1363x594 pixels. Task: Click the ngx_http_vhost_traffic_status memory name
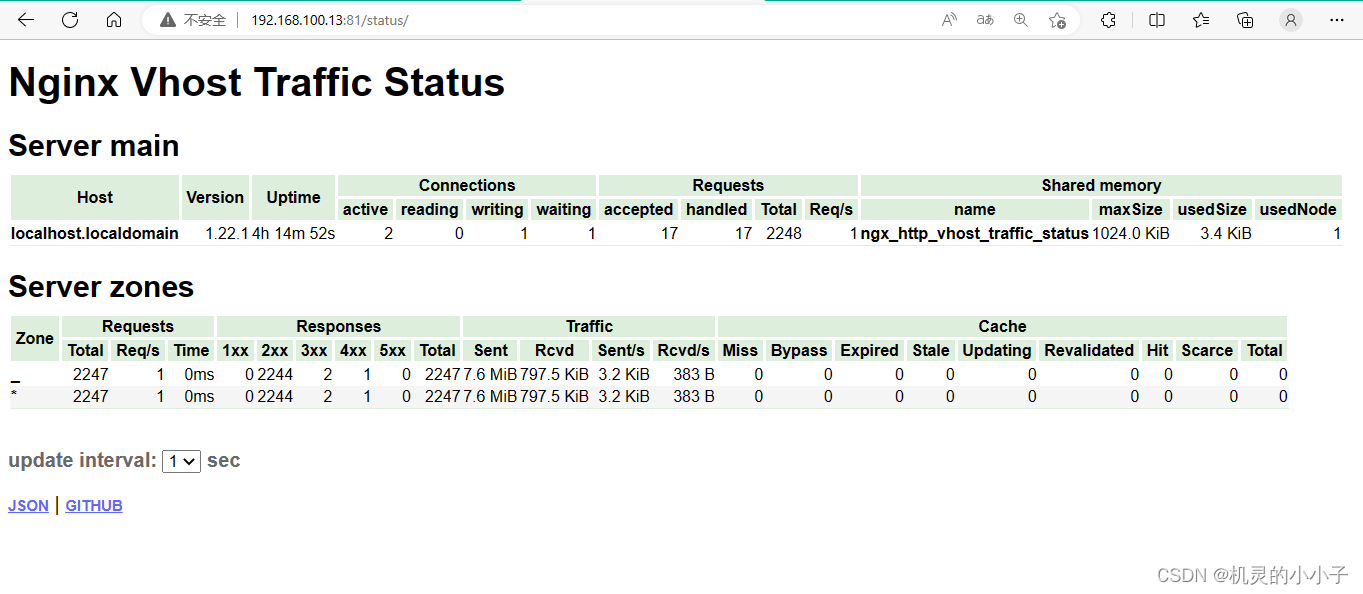pos(975,233)
